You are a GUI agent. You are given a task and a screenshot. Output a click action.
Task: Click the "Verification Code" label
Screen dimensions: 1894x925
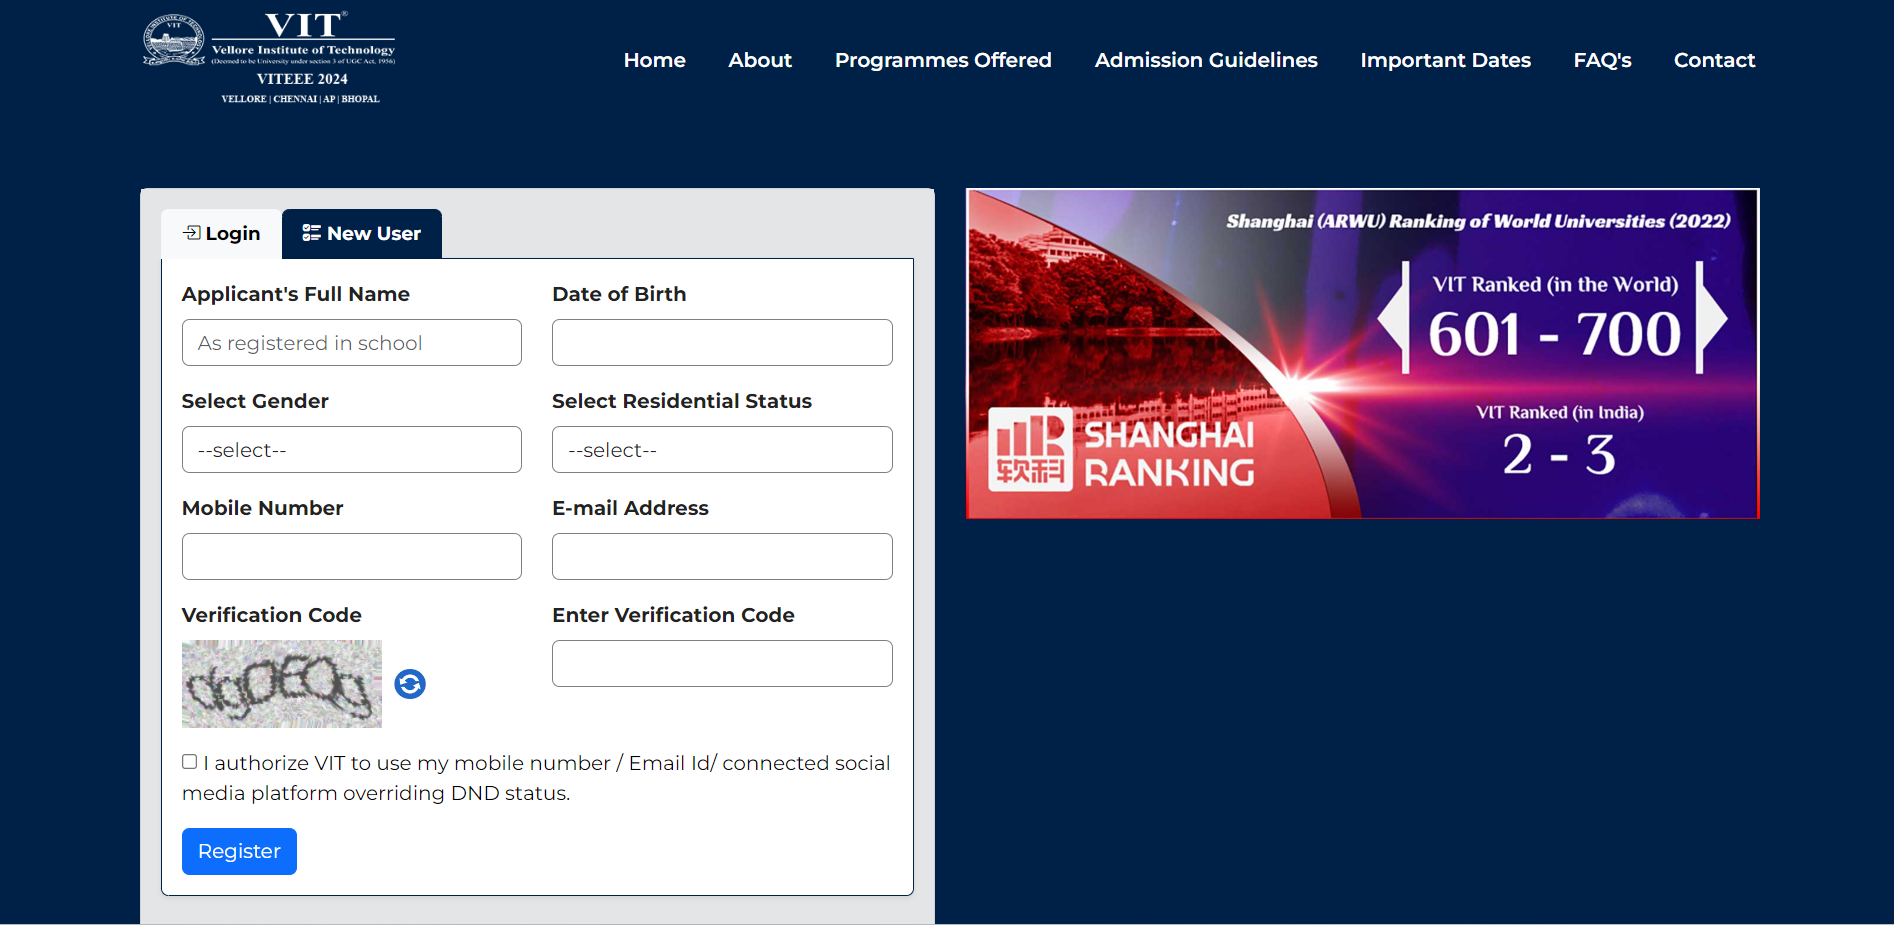pyautogui.click(x=272, y=615)
